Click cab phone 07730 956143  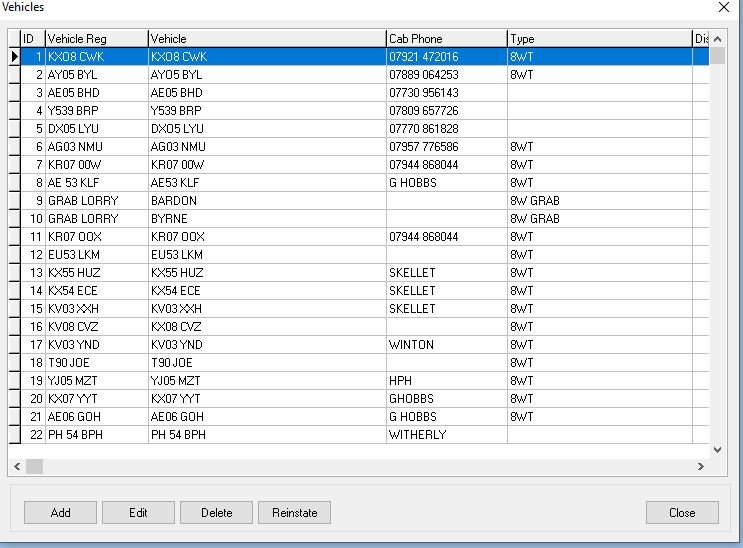(x=447, y=93)
